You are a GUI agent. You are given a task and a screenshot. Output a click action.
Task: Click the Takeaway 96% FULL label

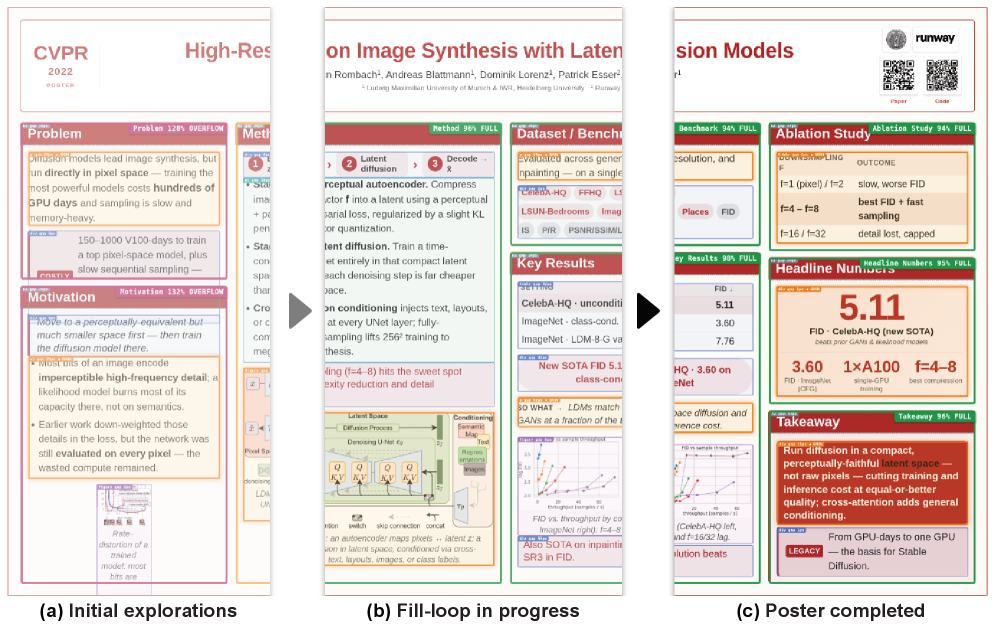click(x=934, y=416)
